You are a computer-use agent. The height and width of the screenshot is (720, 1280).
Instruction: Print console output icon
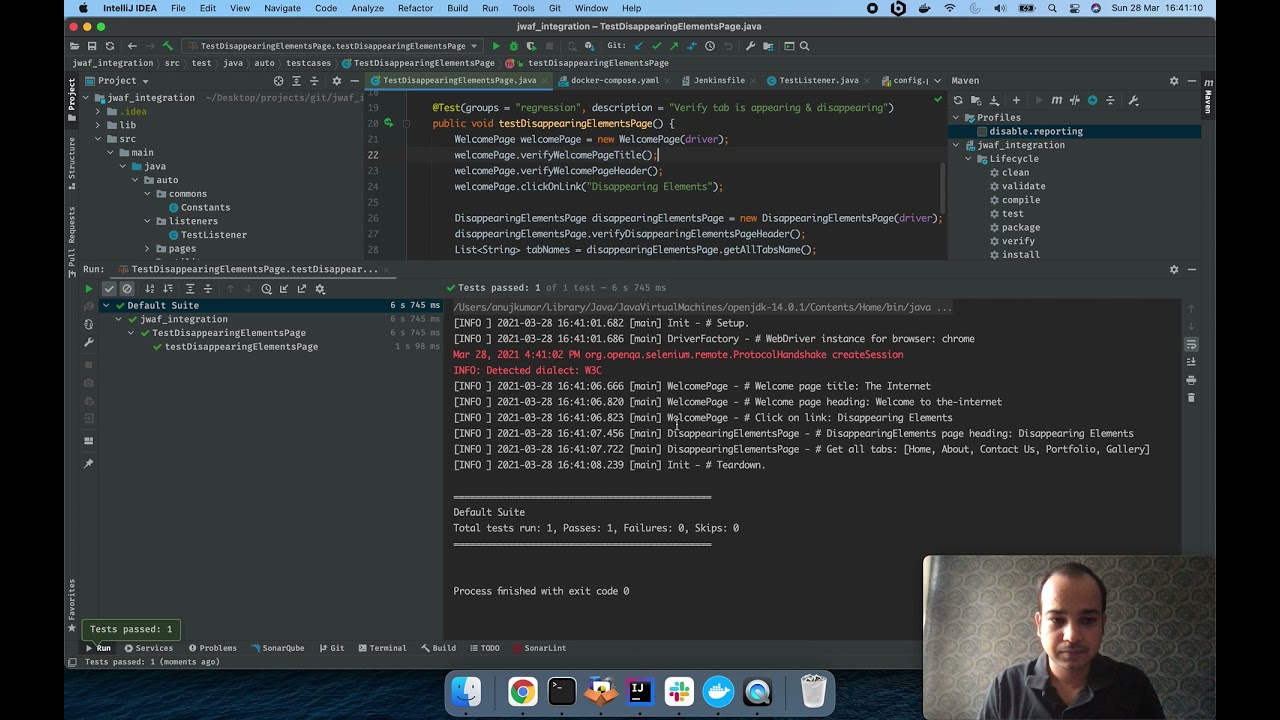(x=1191, y=380)
